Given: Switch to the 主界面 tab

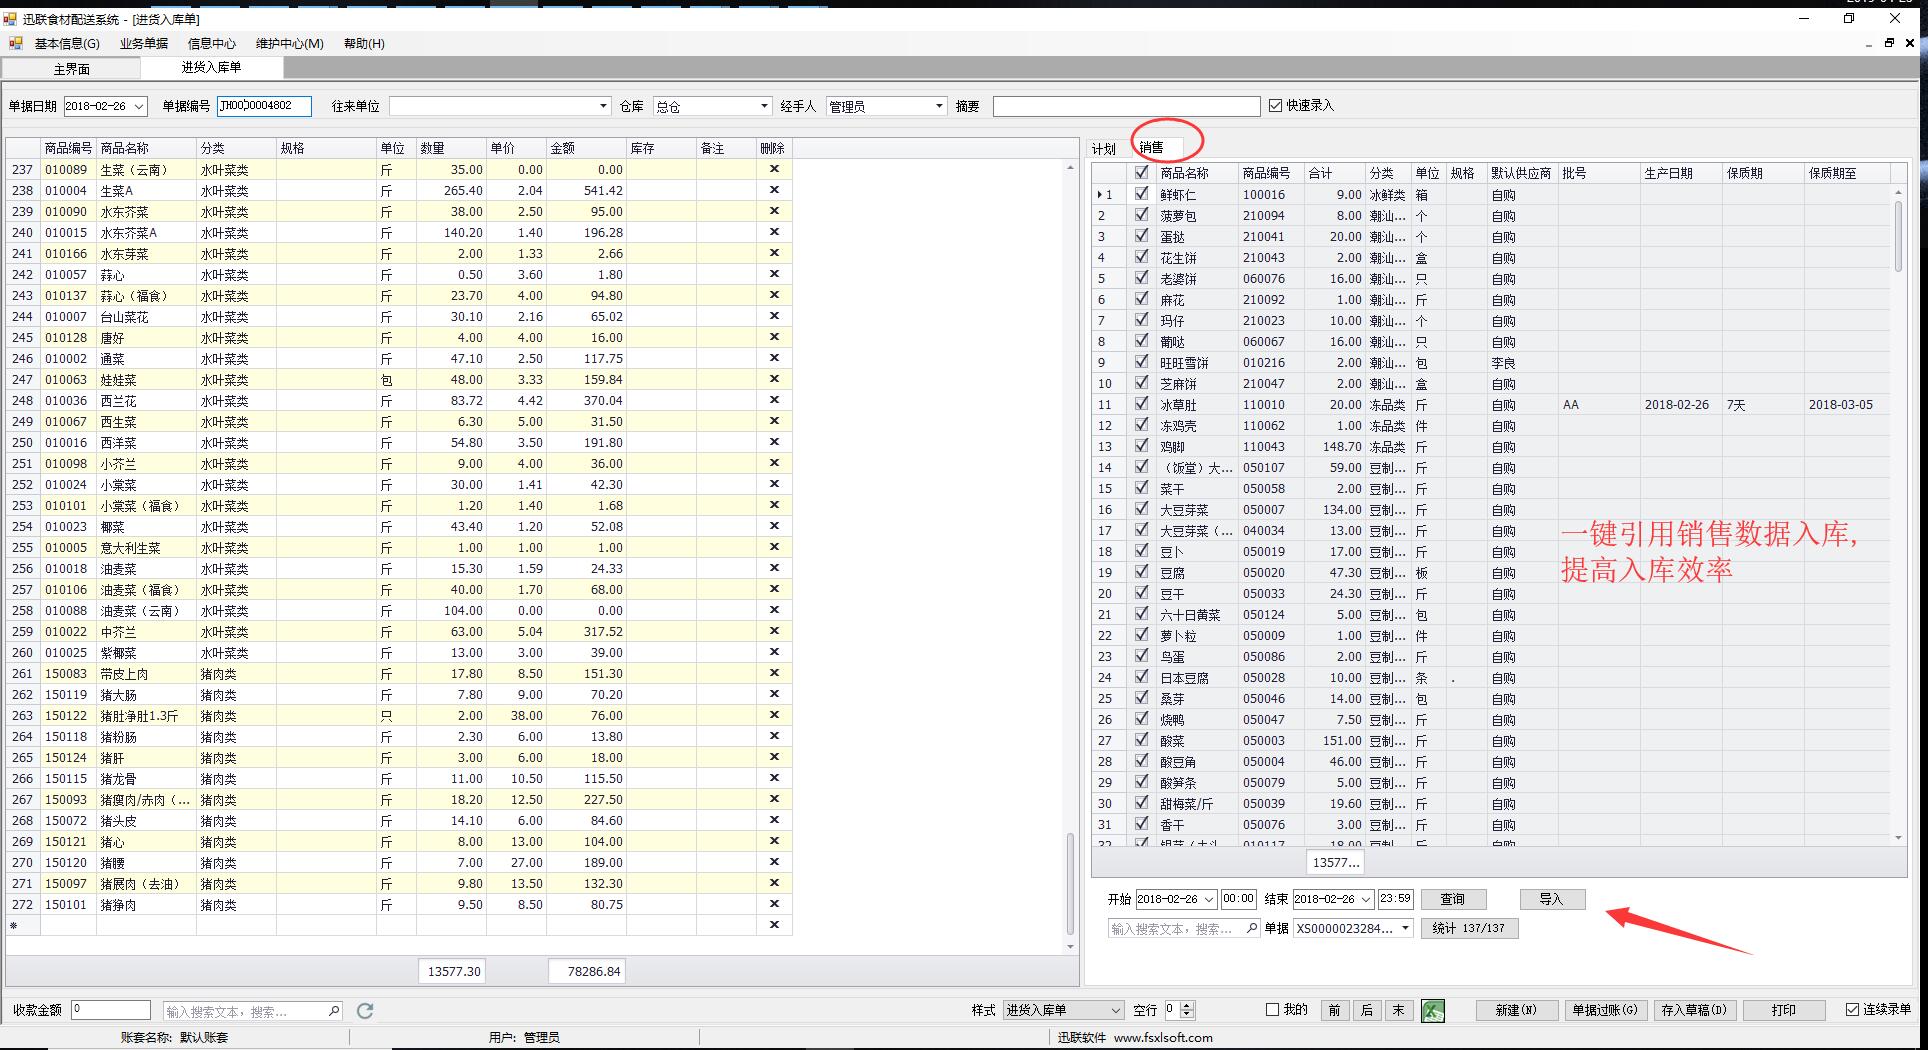Looking at the screenshot, I should click(x=72, y=69).
